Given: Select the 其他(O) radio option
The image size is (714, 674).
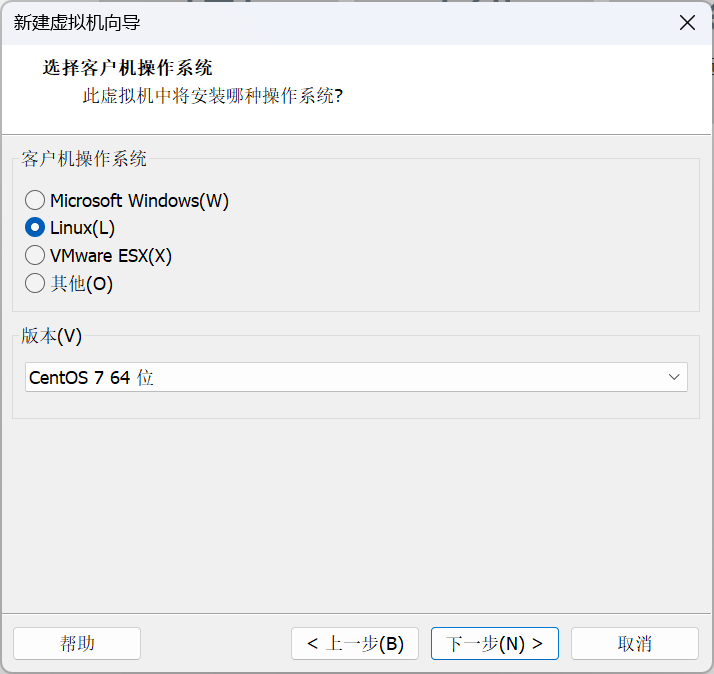Looking at the screenshot, I should [x=35, y=284].
